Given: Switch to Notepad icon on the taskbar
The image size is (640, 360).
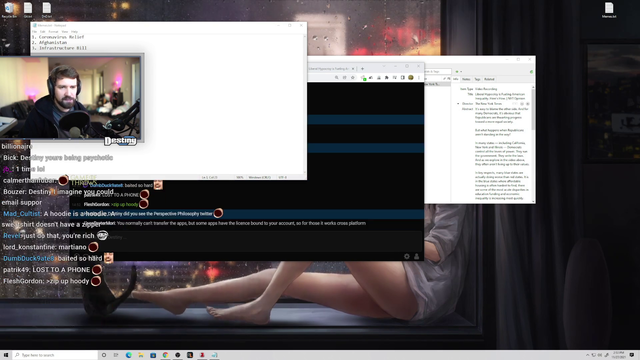Looking at the screenshot, I should tap(214, 355).
